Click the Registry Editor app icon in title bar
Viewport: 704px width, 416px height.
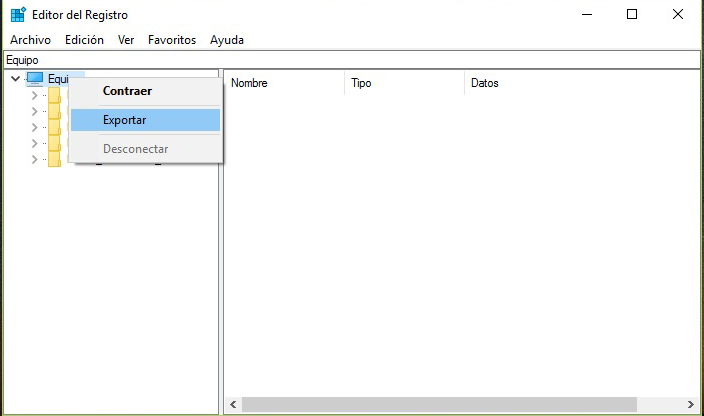click(18, 15)
